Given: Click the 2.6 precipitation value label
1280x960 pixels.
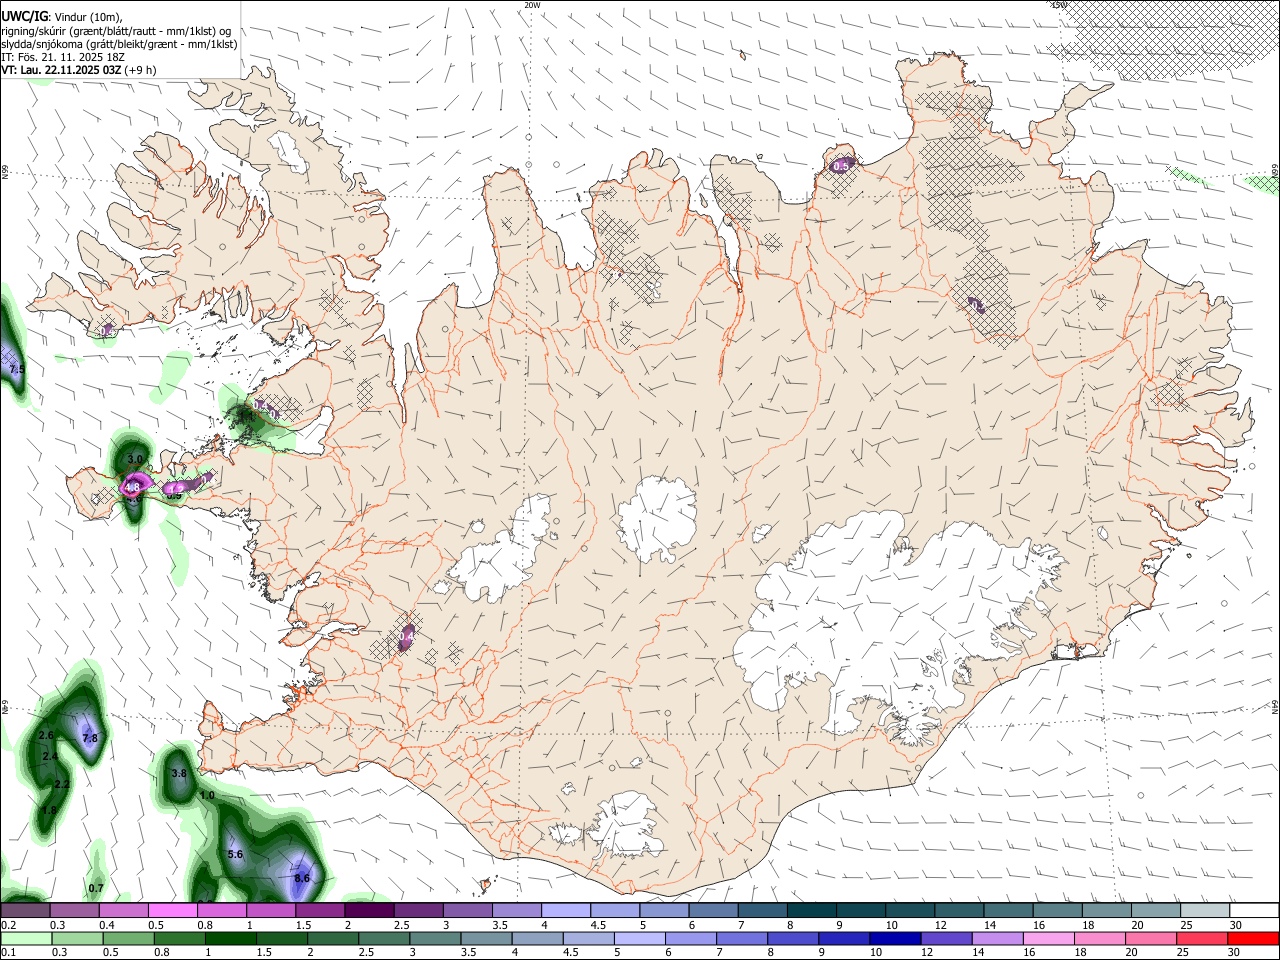Looking at the screenshot, I should click(x=46, y=735).
